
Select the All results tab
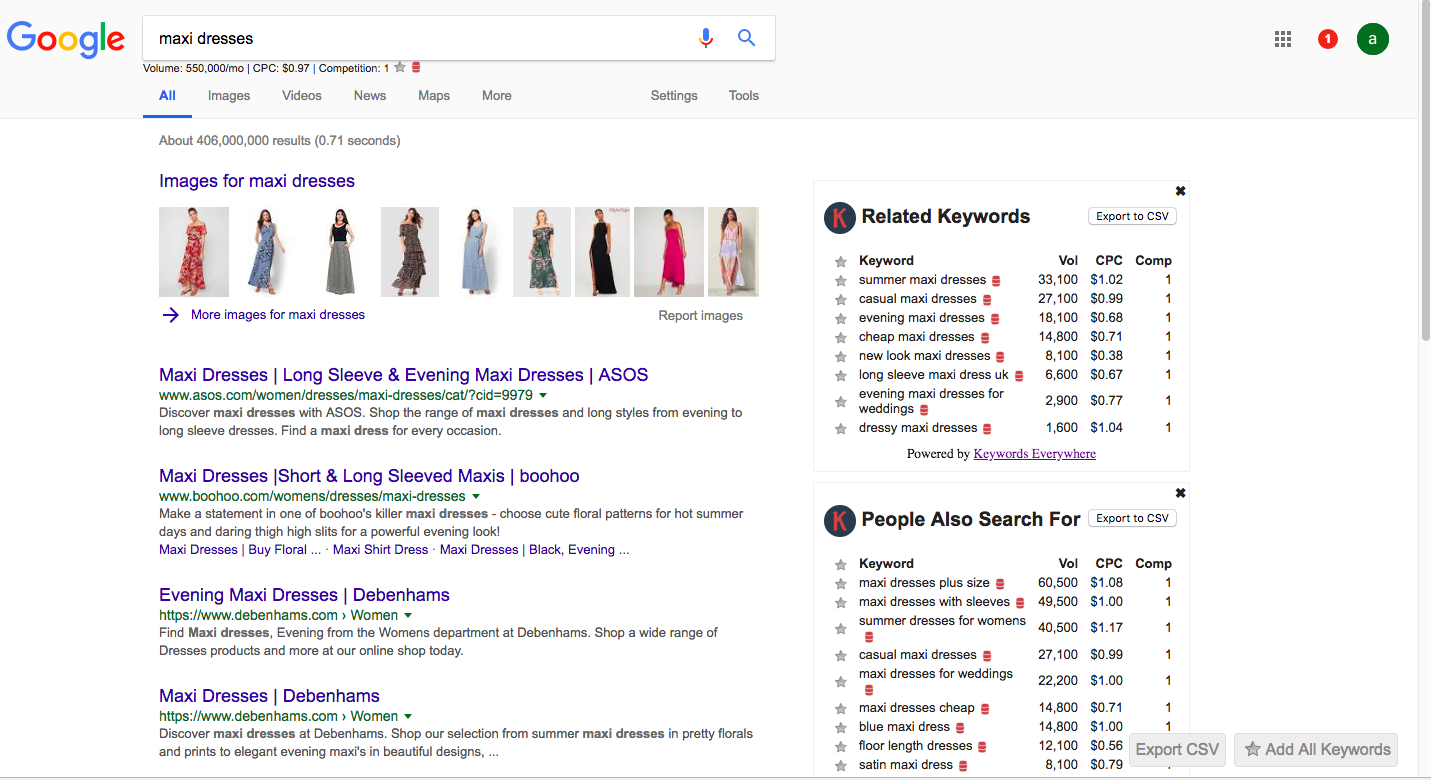tap(167, 96)
